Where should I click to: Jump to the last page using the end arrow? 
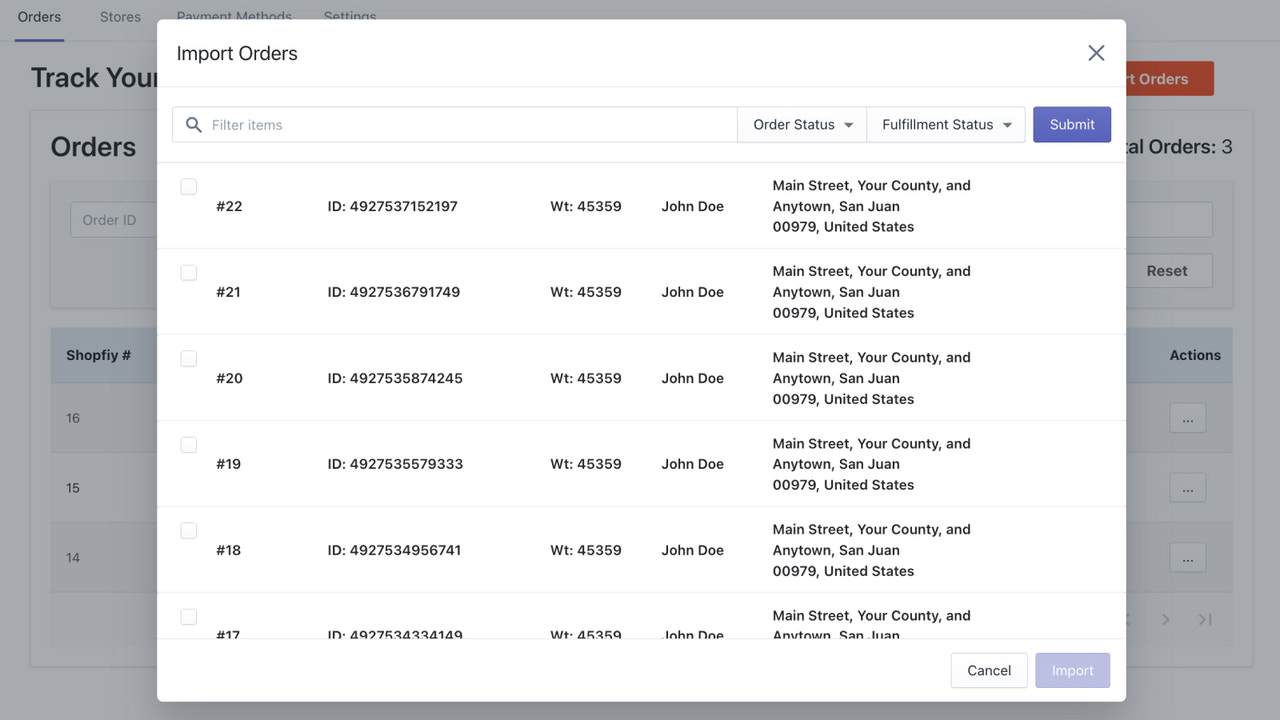tap(1205, 620)
